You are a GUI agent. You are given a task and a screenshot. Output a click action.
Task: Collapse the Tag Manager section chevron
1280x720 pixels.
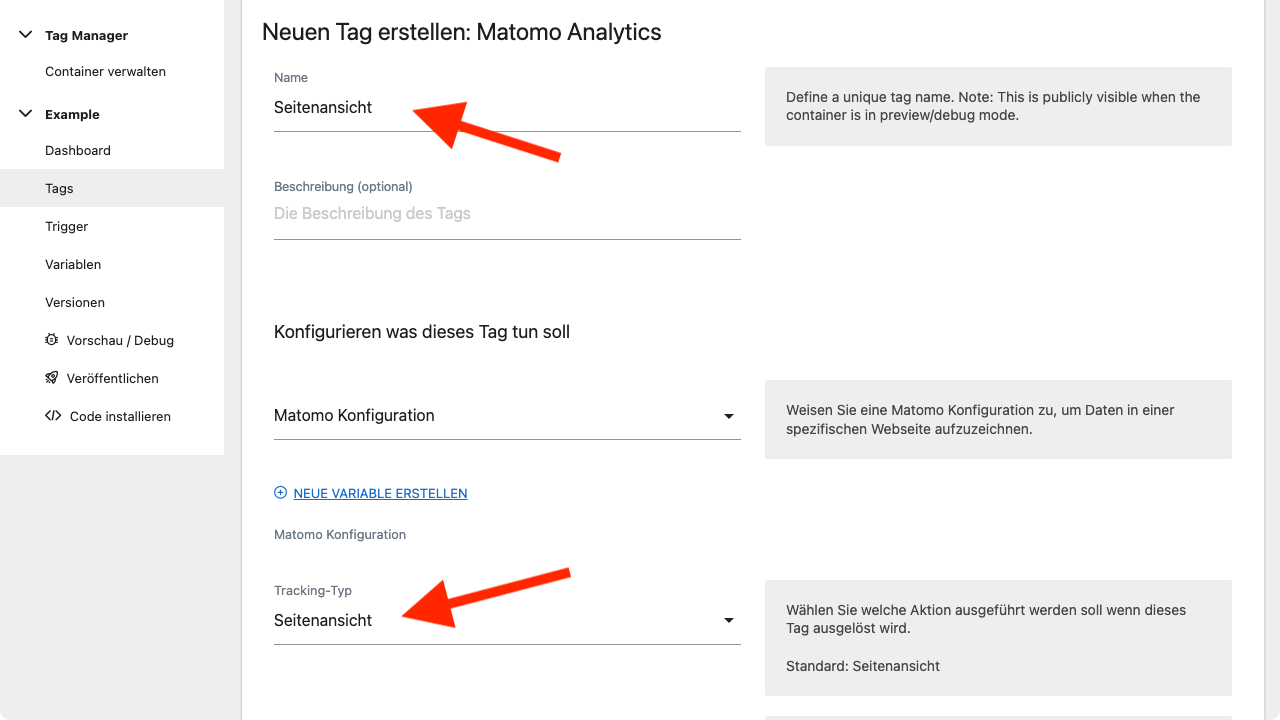point(26,35)
